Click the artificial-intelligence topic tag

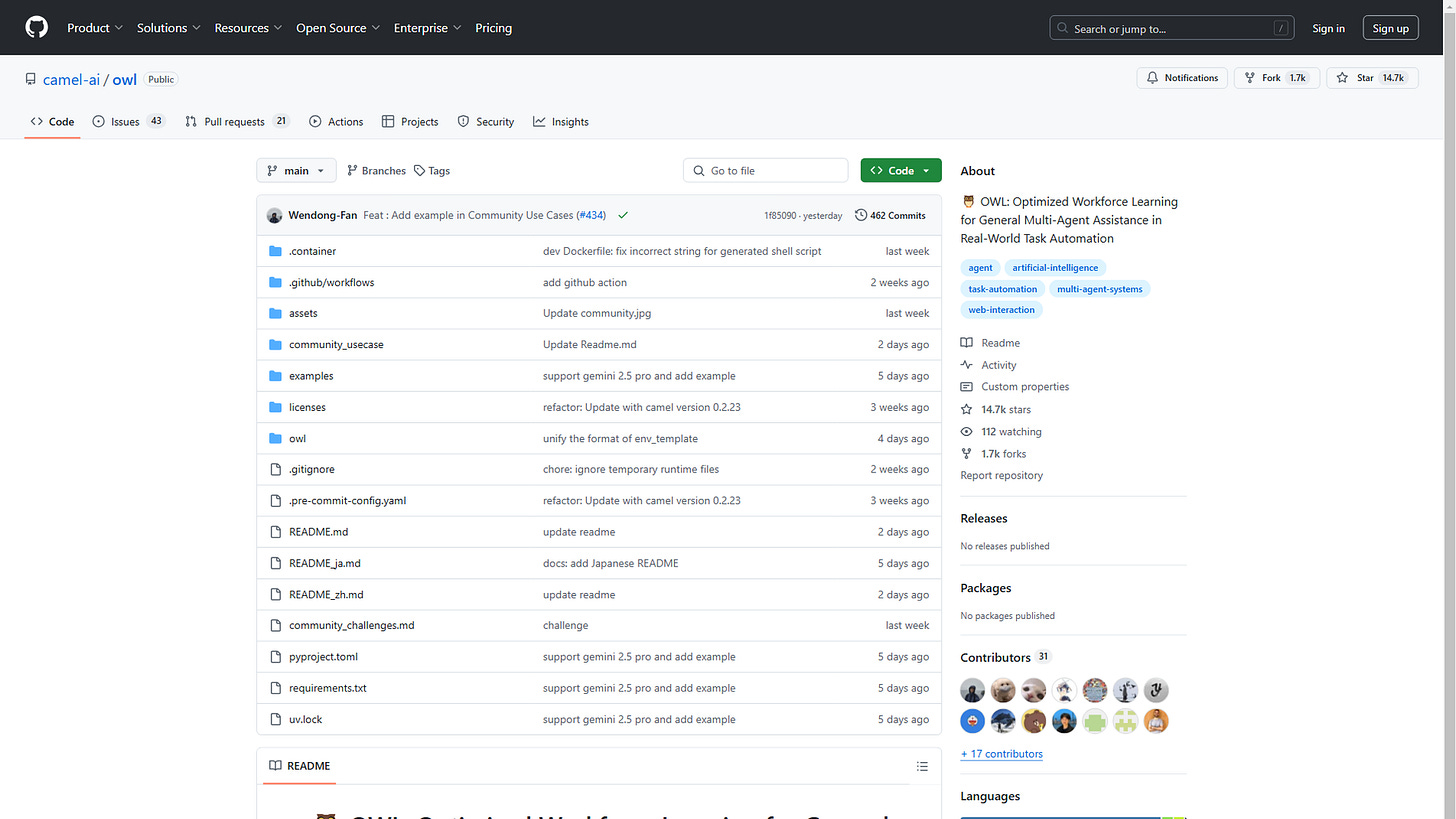coord(1055,268)
